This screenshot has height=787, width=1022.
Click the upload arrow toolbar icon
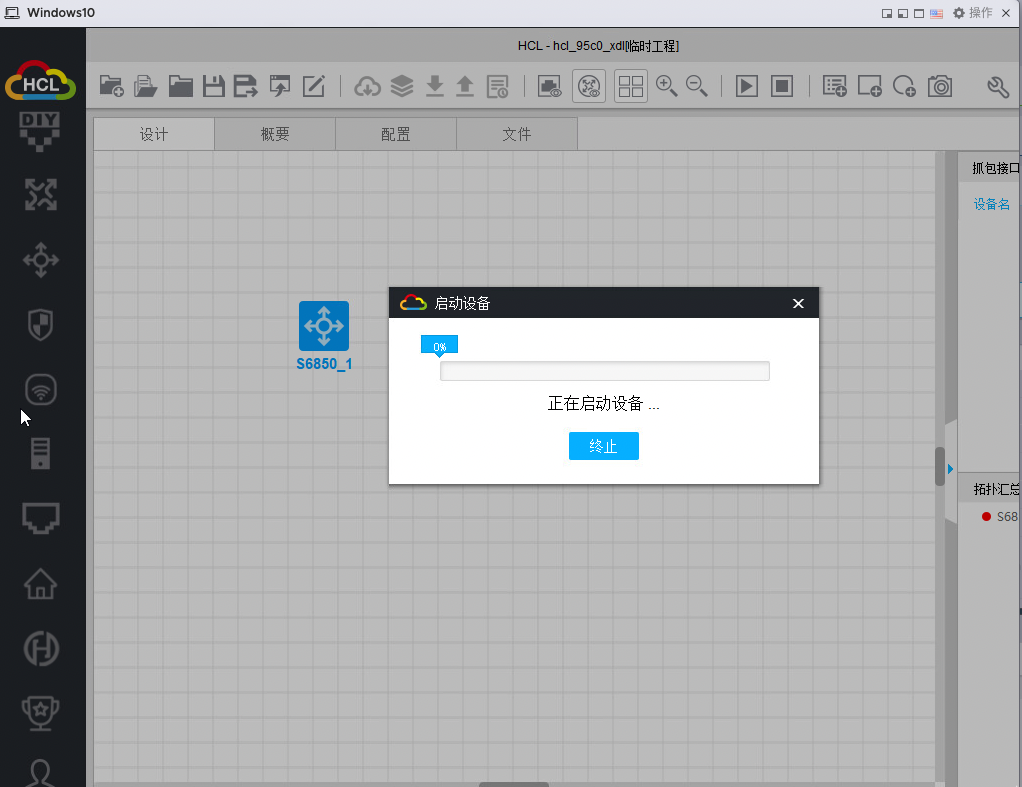tap(465, 86)
